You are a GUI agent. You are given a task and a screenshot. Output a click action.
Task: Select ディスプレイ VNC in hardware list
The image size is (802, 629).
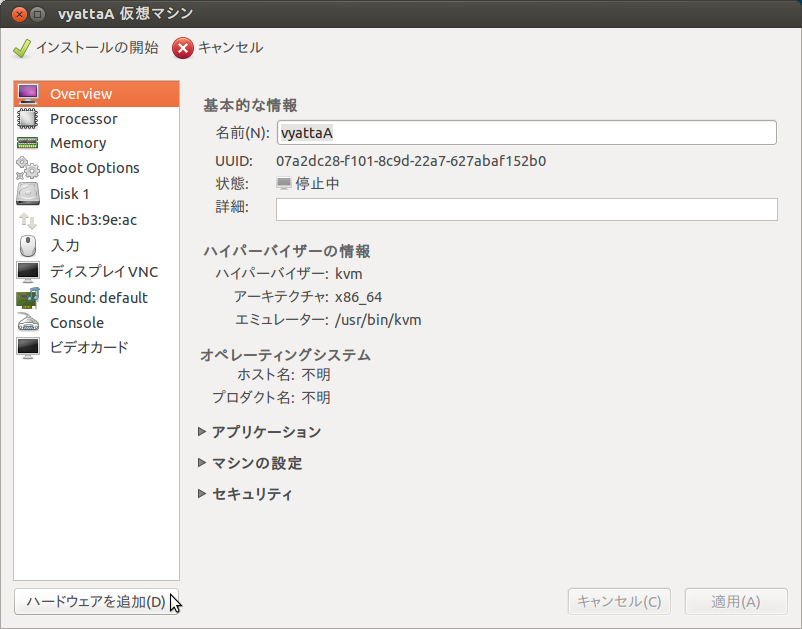click(103, 272)
